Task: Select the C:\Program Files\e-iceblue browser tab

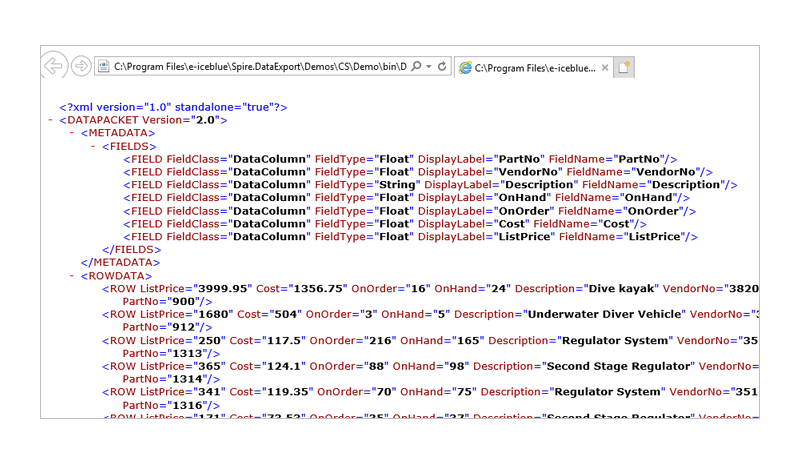Action: [530, 68]
